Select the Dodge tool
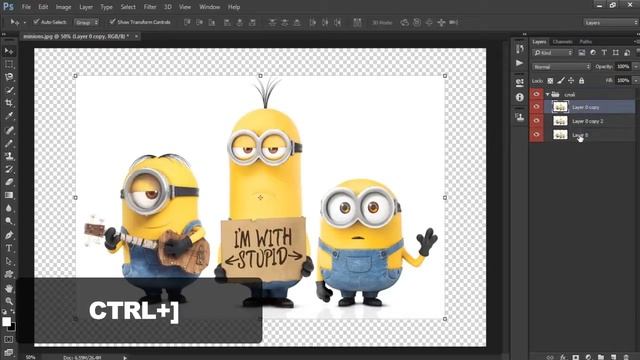The width and height of the screenshot is (640, 360). click(9, 221)
